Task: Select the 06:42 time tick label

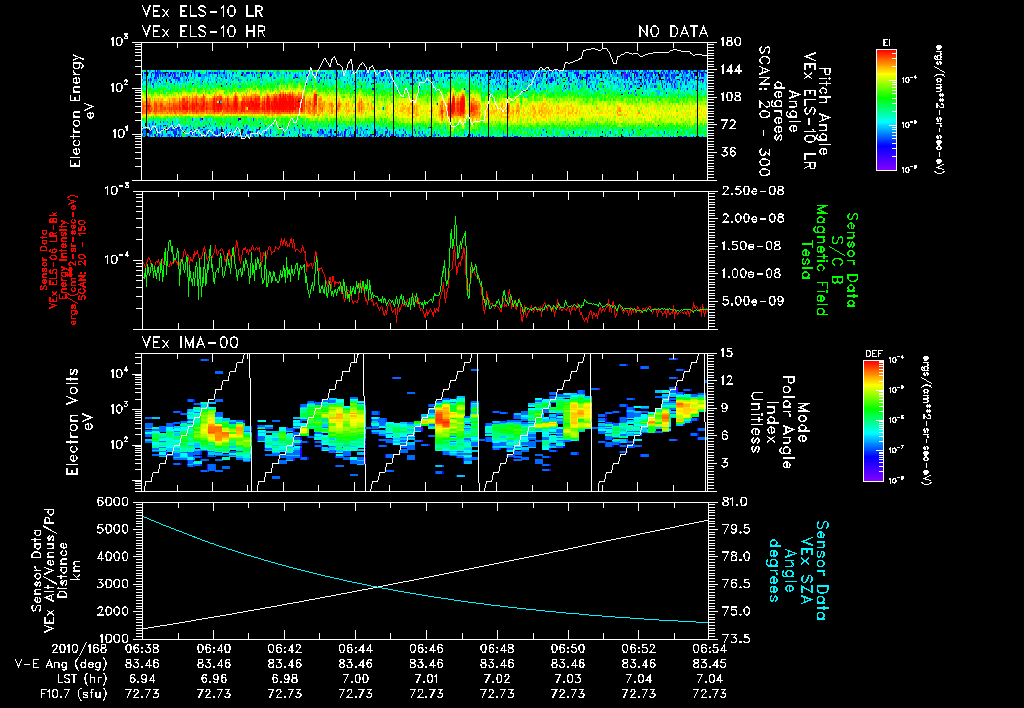Action: (x=284, y=651)
